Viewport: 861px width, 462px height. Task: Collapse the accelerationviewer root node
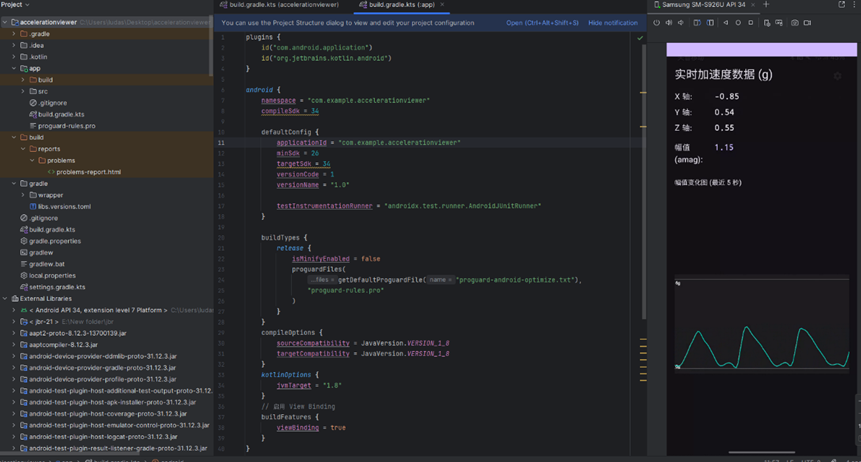click(x=5, y=23)
